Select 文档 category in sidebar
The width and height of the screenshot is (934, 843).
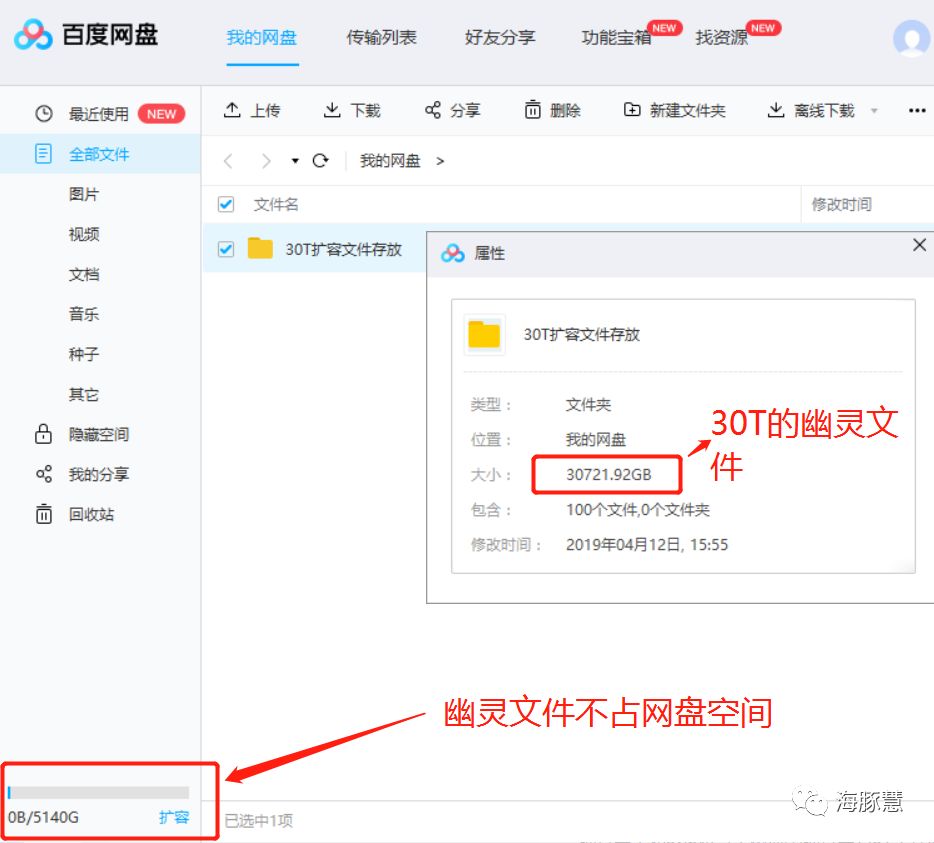(84, 274)
